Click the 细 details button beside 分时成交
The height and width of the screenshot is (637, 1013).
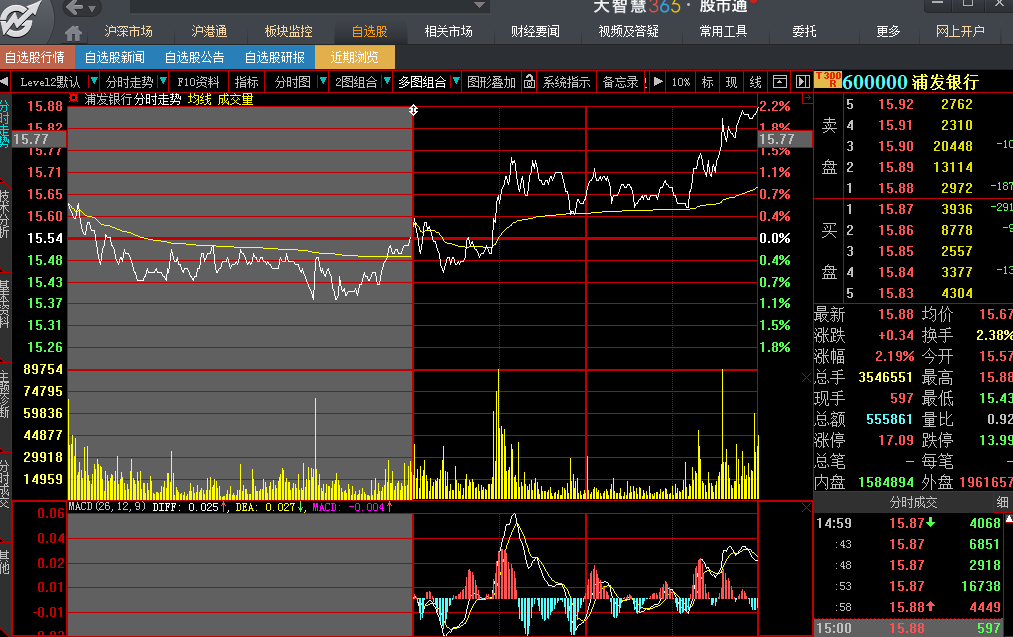point(1002,502)
